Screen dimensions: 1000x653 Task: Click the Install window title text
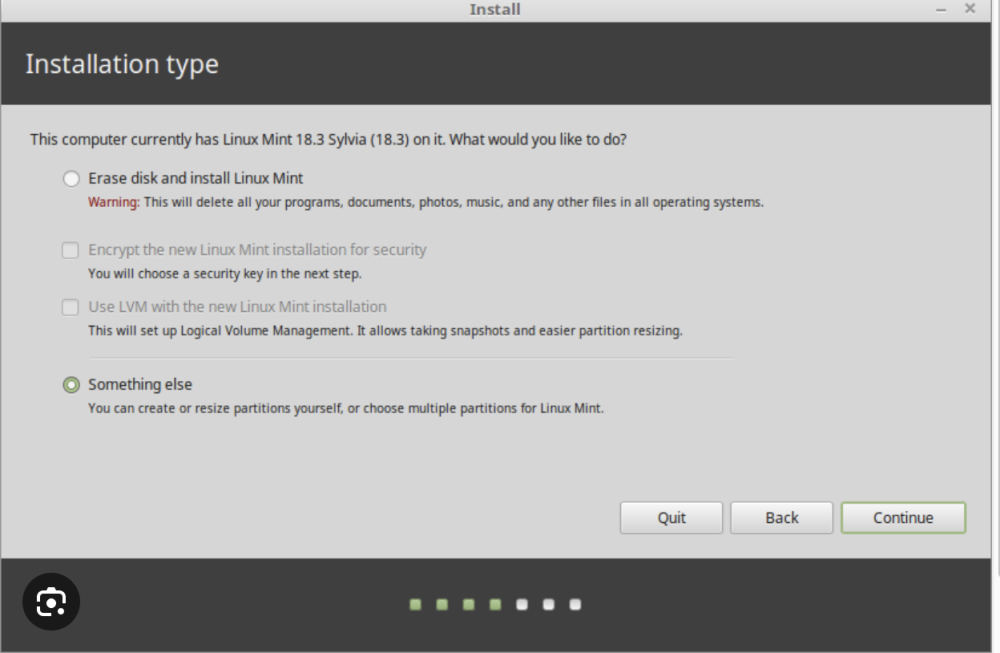[495, 10]
